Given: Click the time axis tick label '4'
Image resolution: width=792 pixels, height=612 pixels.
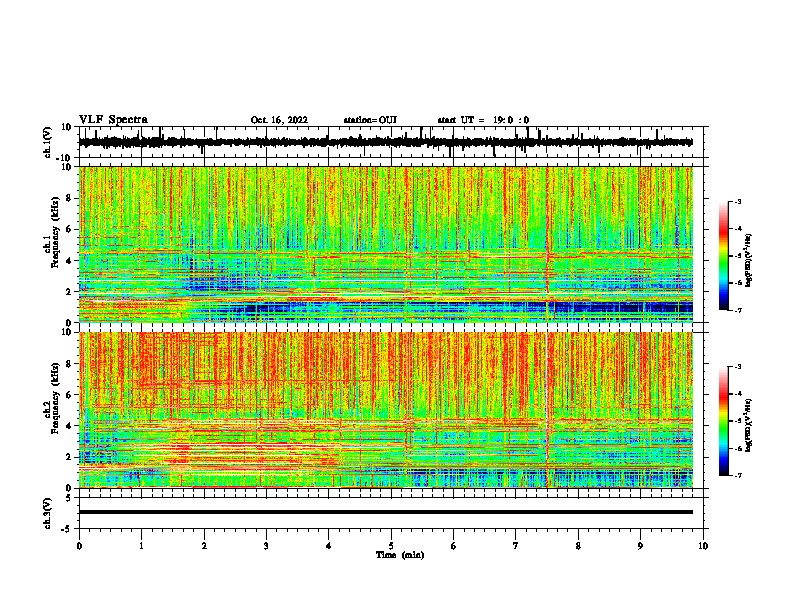Looking at the screenshot, I should pos(329,546).
